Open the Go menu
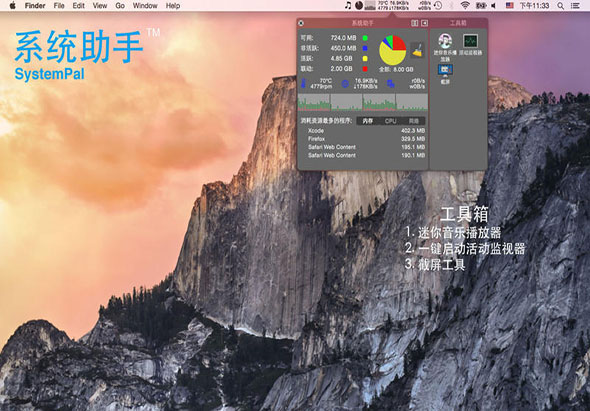The width and height of the screenshot is (590, 411). tap(120, 6)
